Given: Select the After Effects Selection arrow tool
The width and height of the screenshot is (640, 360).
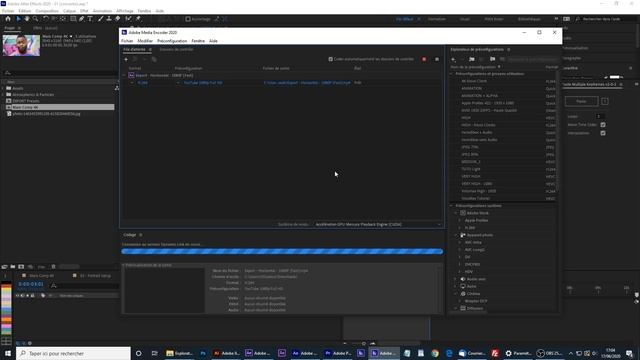Looking at the screenshot, I should [x=18, y=19].
